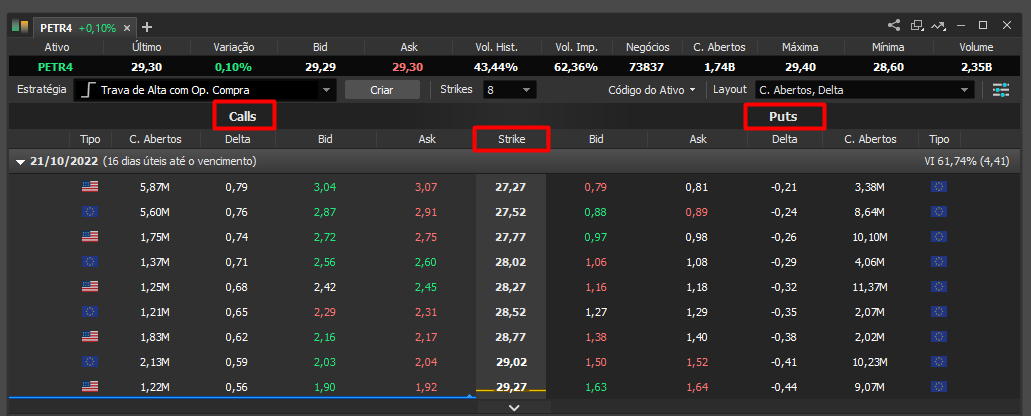Viewport: 1031px width, 416px height.
Task: Add a new tab with plus icon
Action: (147, 28)
